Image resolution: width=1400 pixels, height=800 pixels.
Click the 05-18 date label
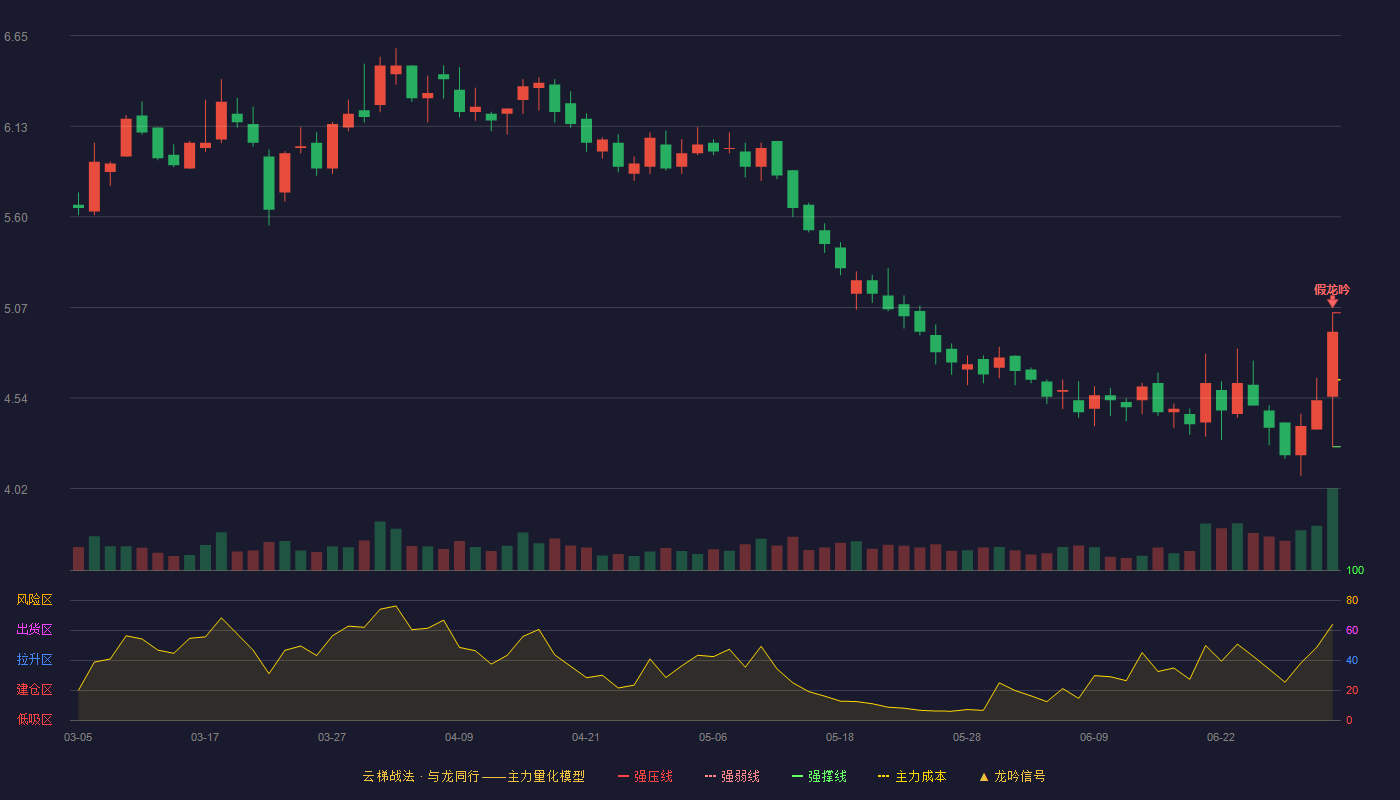(840, 737)
